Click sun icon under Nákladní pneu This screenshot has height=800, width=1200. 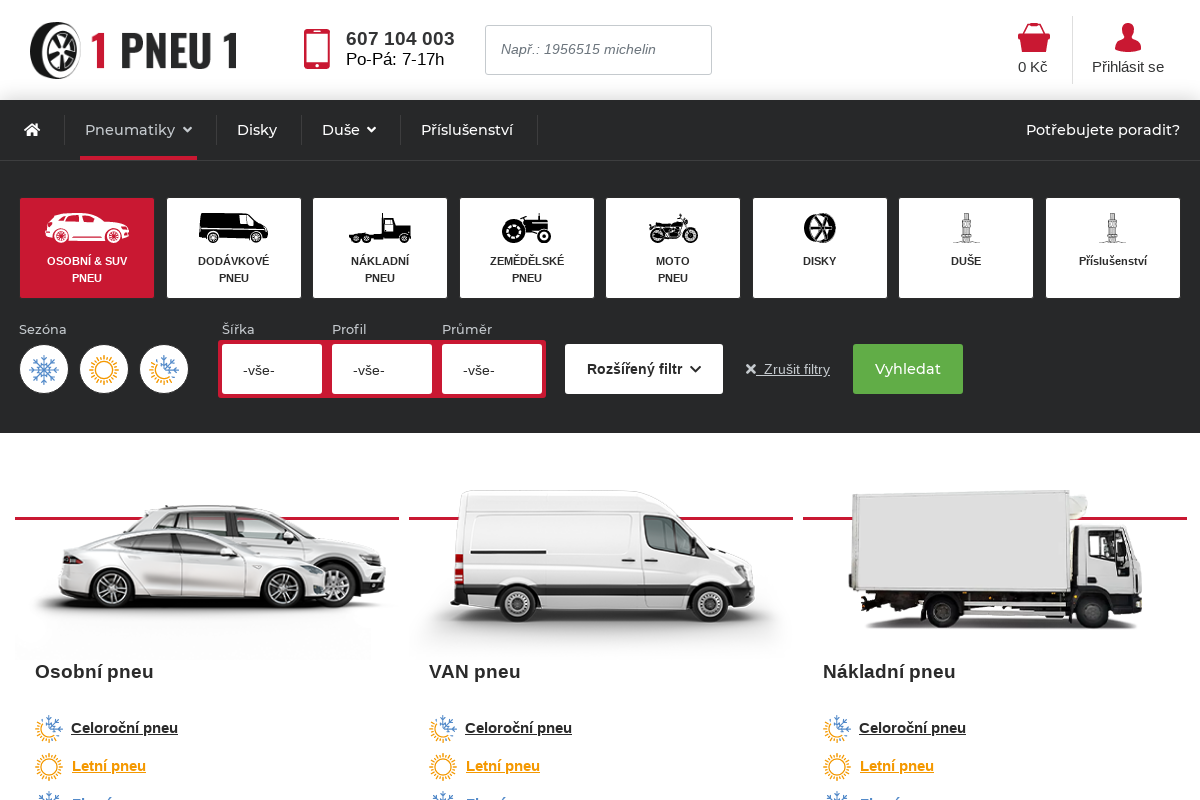tap(837, 767)
